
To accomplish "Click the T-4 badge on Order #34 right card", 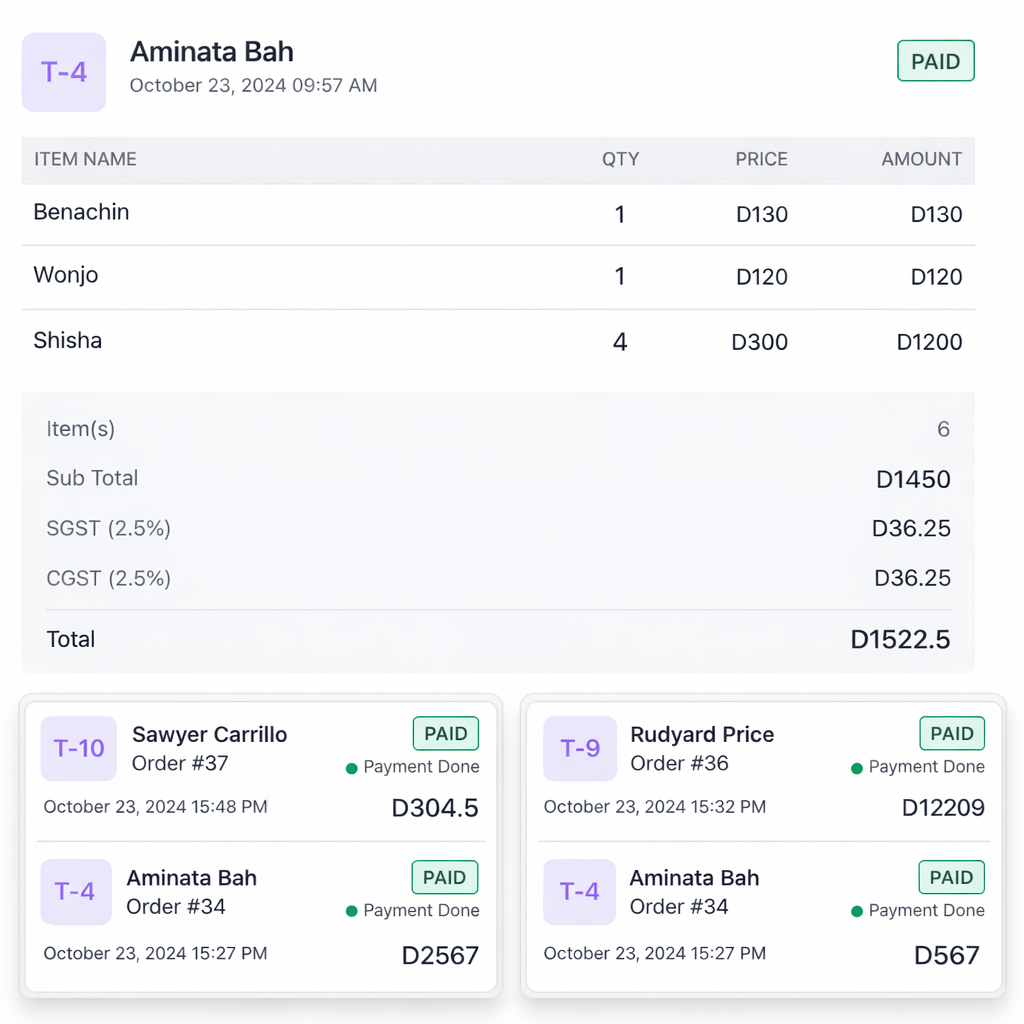I will point(581,892).
